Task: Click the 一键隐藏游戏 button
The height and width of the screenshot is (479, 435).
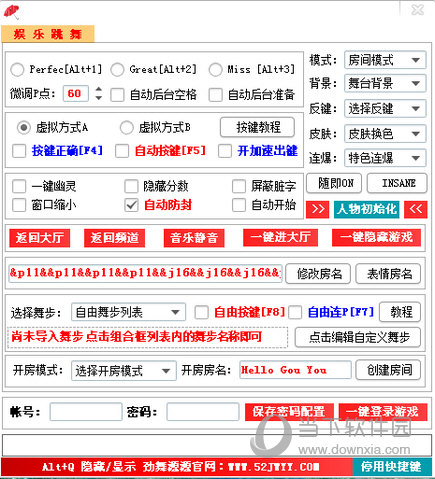Action: 376,238
